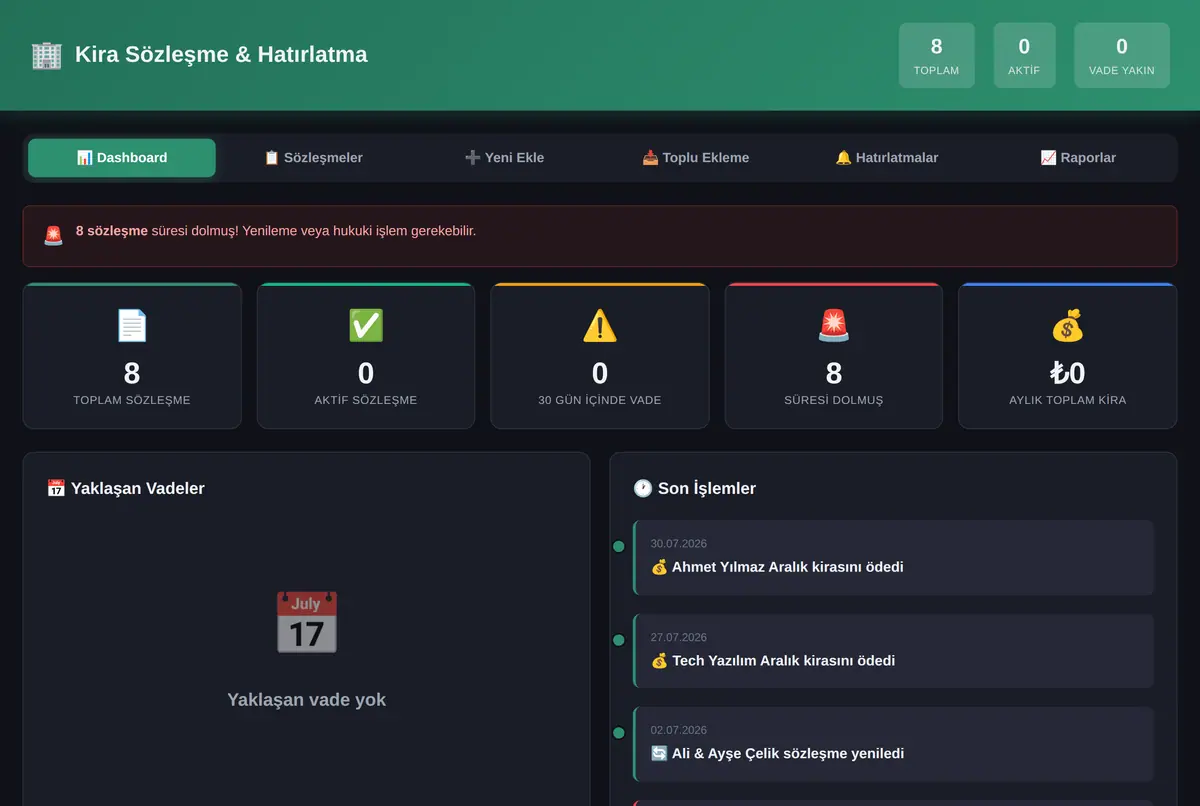This screenshot has width=1200, height=806.
Task: Click the timeline dot for 27.07.2026 entry
Action: (x=618, y=640)
